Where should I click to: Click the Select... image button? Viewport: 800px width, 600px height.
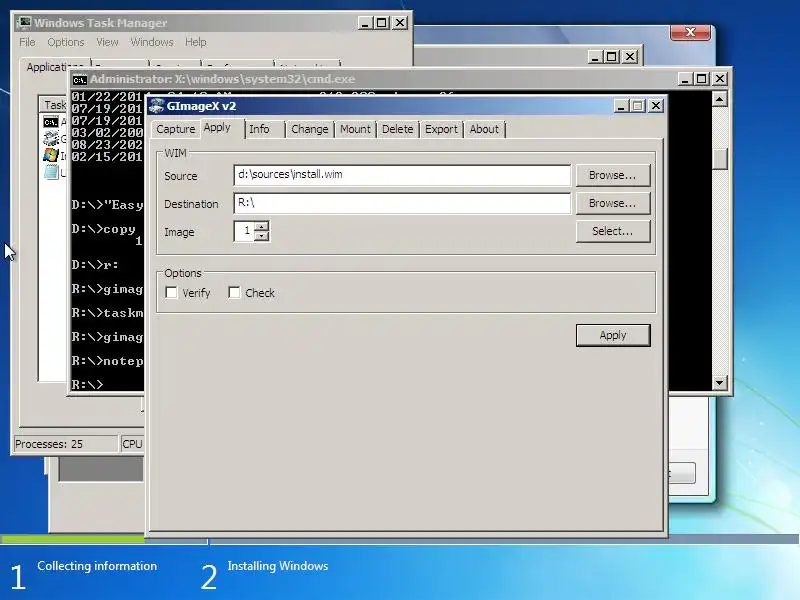coord(613,231)
